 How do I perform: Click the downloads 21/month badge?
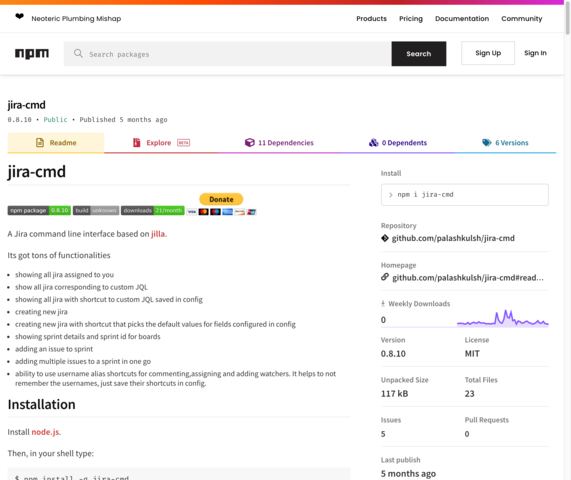coord(153,211)
